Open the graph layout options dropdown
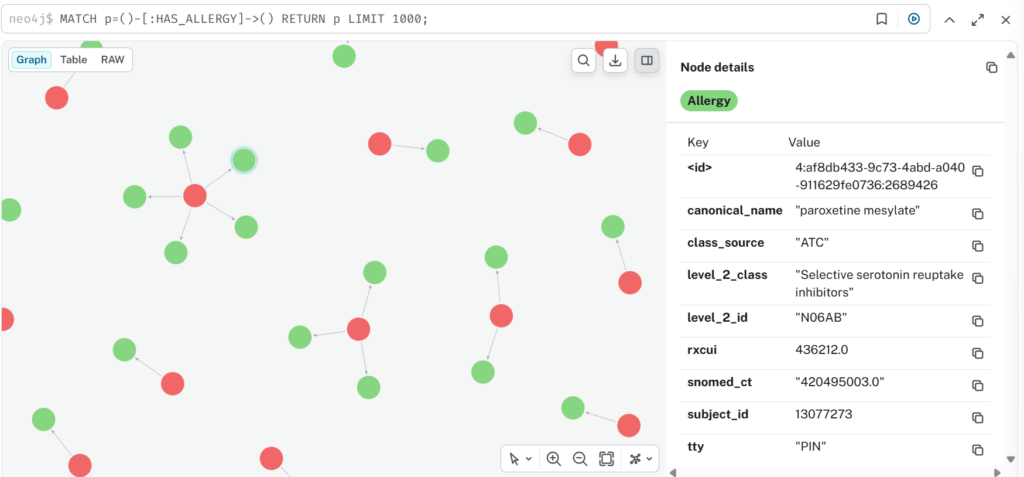This screenshot has width=1024, height=477. 640,459
